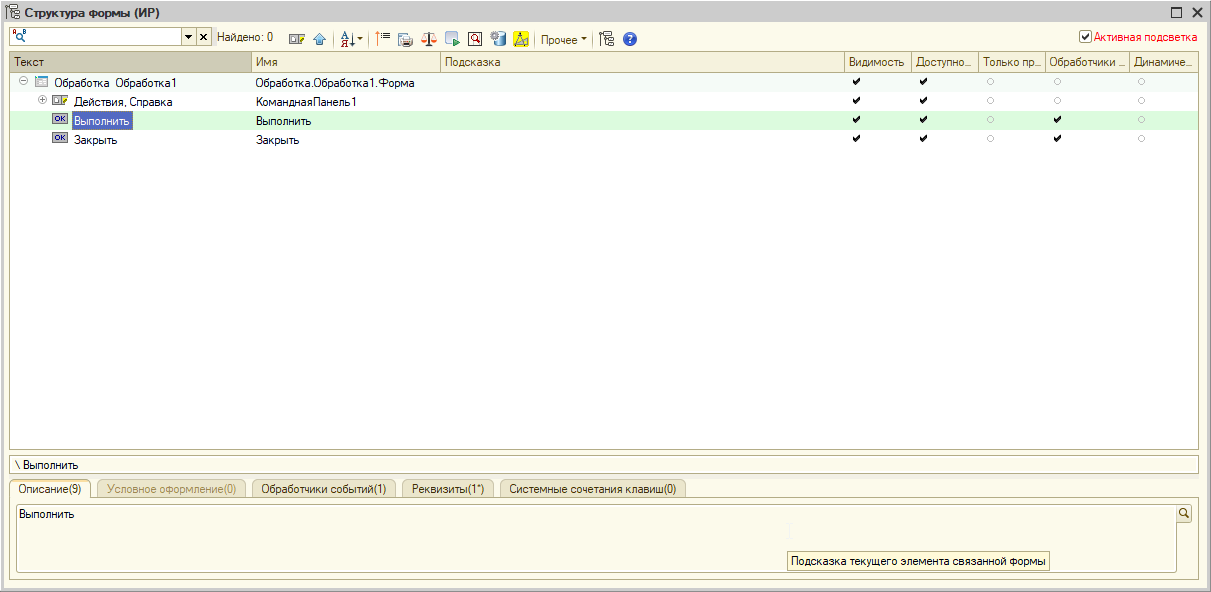Click the yellow highlighted triangle toolbar icon
1211x592 pixels.
(521, 39)
